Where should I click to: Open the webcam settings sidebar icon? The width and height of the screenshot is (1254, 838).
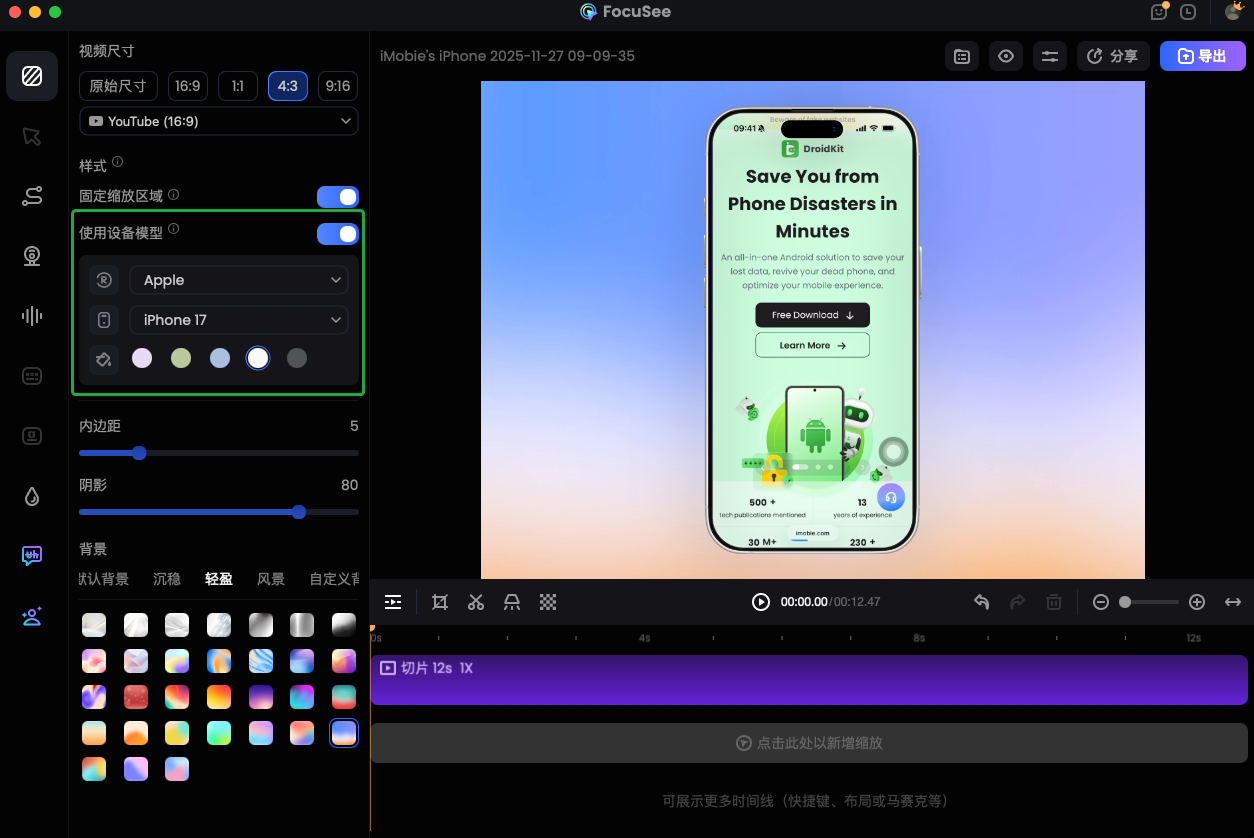point(32,256)
